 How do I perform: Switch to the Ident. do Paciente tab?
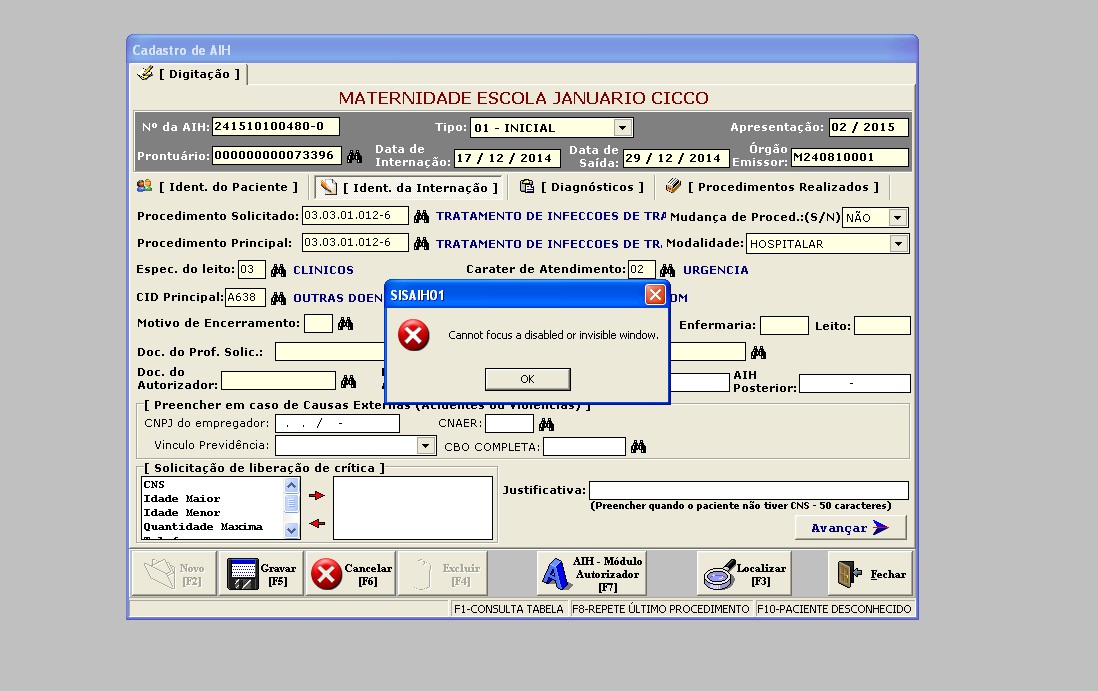tap(218, 187)
